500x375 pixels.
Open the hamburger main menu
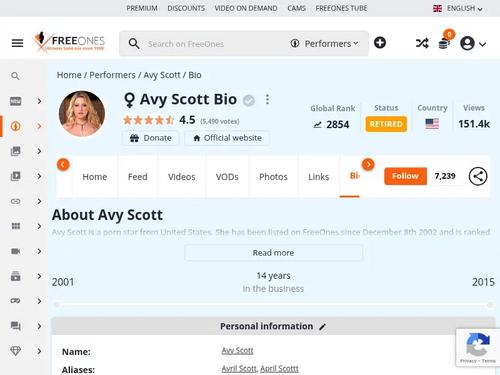(17, 43)
